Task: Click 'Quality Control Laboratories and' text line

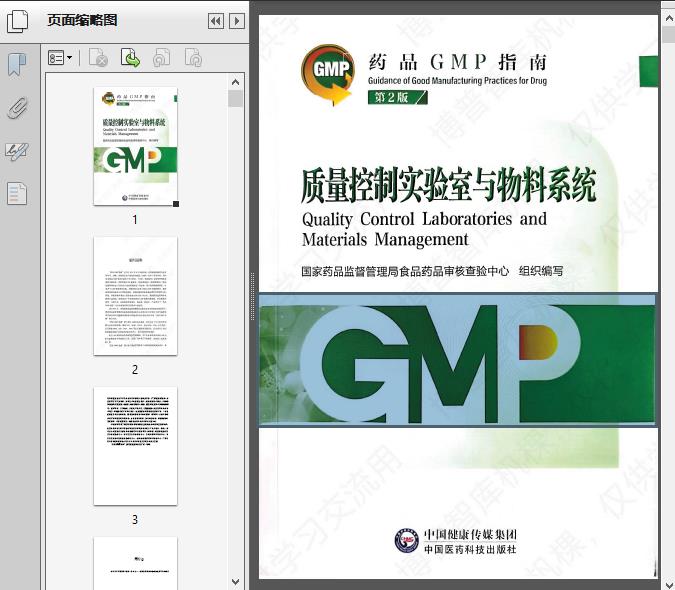Action: click(424, 219)
